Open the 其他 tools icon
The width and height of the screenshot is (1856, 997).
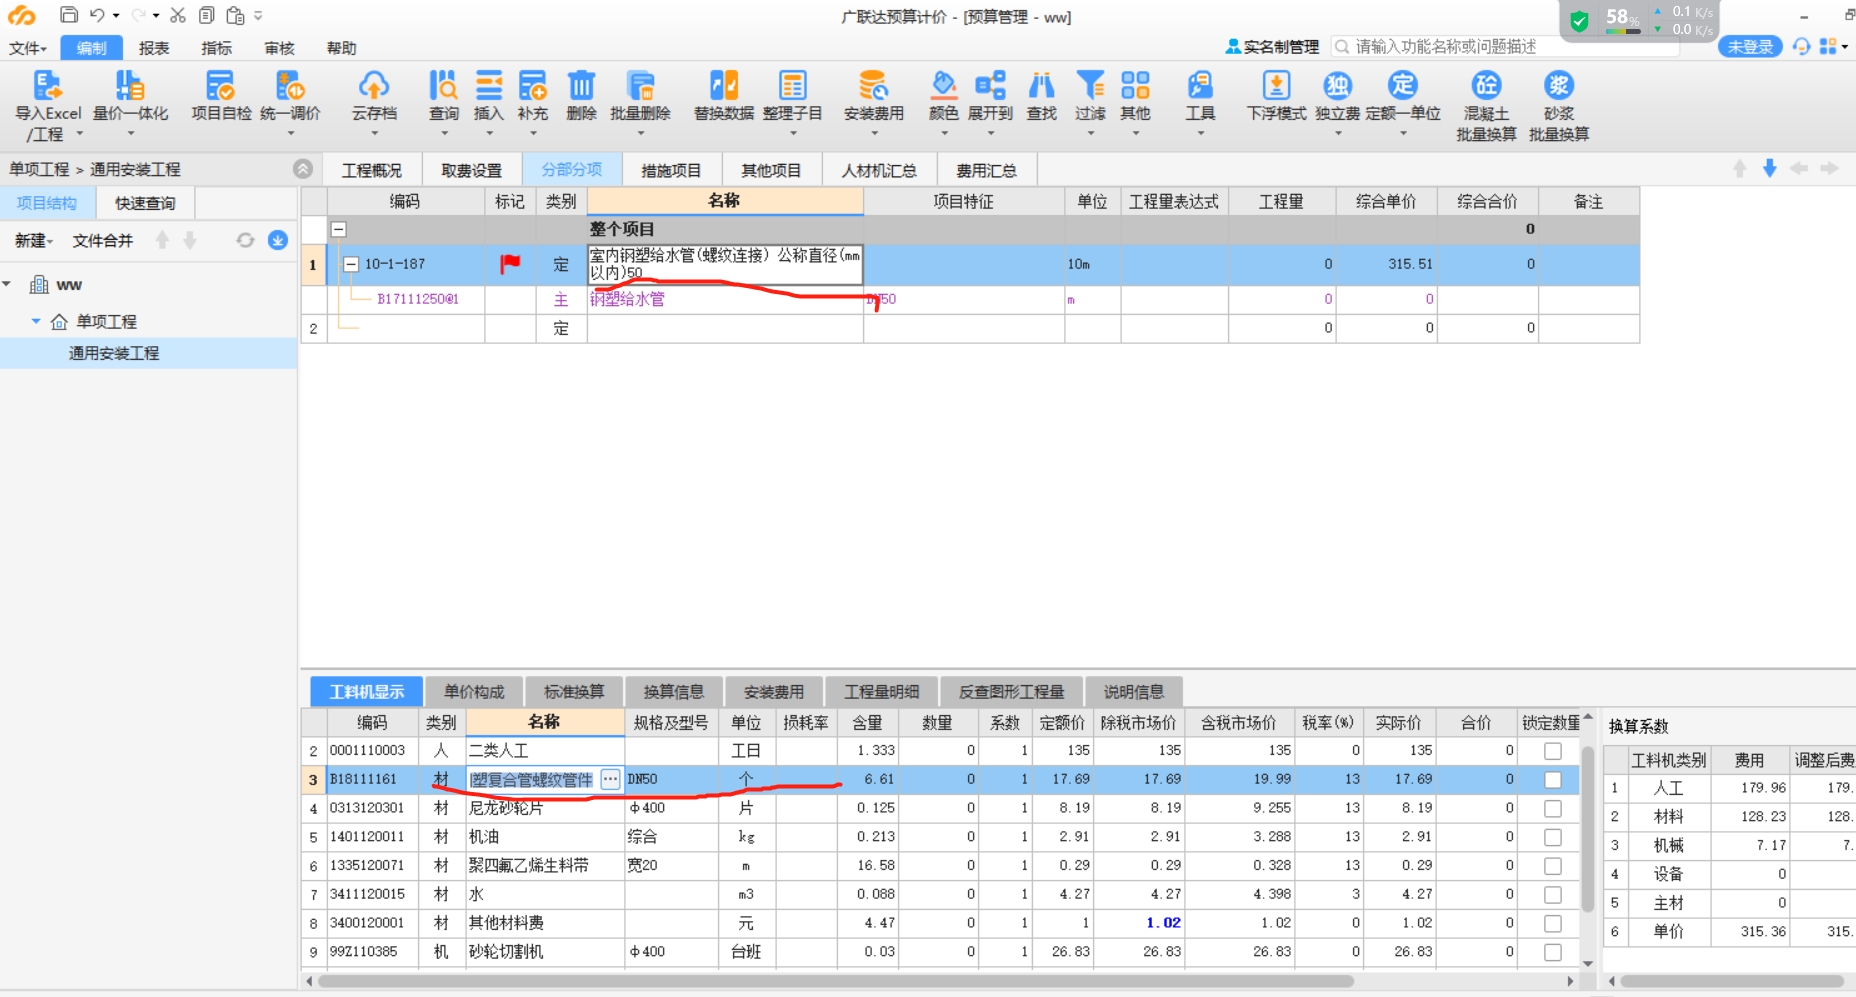click(x=1135, y=86)
